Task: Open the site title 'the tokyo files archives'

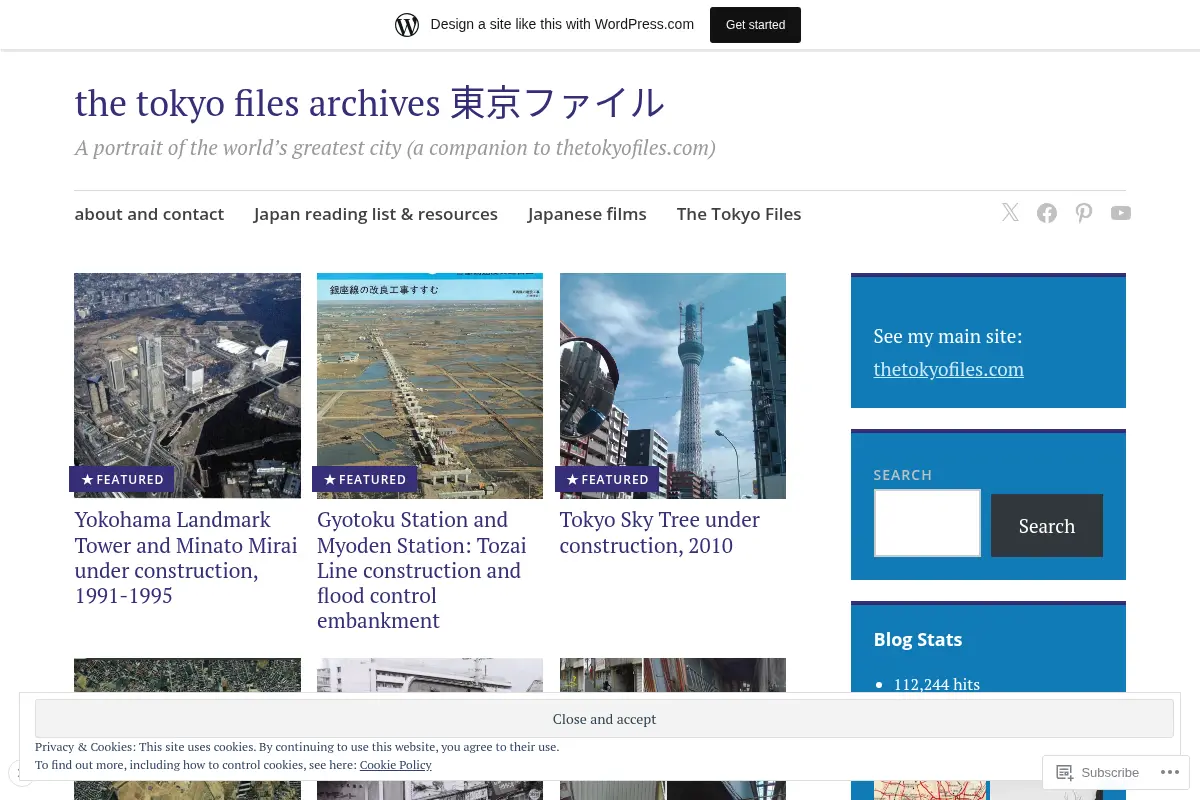Action: tap(369, 103)
